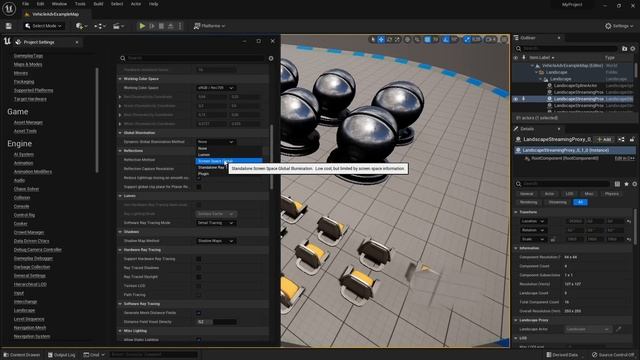Choose Lumen in the GI method list
The height and width of the screenshot is (360, 640).
[229, 155]
